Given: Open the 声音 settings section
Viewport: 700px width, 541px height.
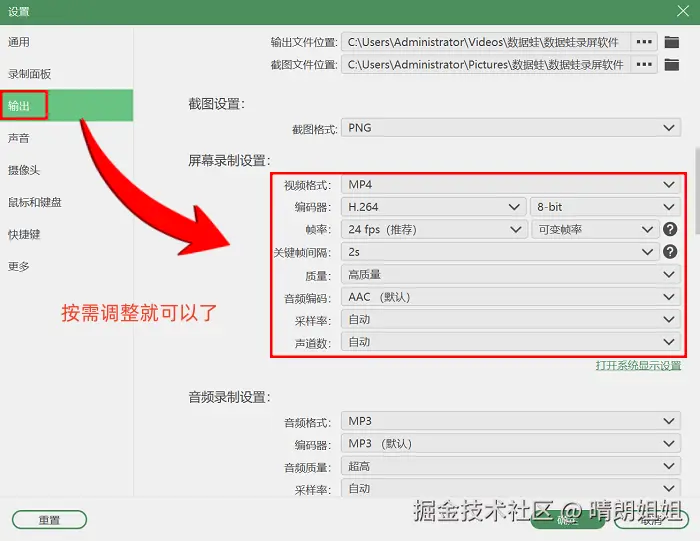Looking at the screenshot, I should 67,138.
